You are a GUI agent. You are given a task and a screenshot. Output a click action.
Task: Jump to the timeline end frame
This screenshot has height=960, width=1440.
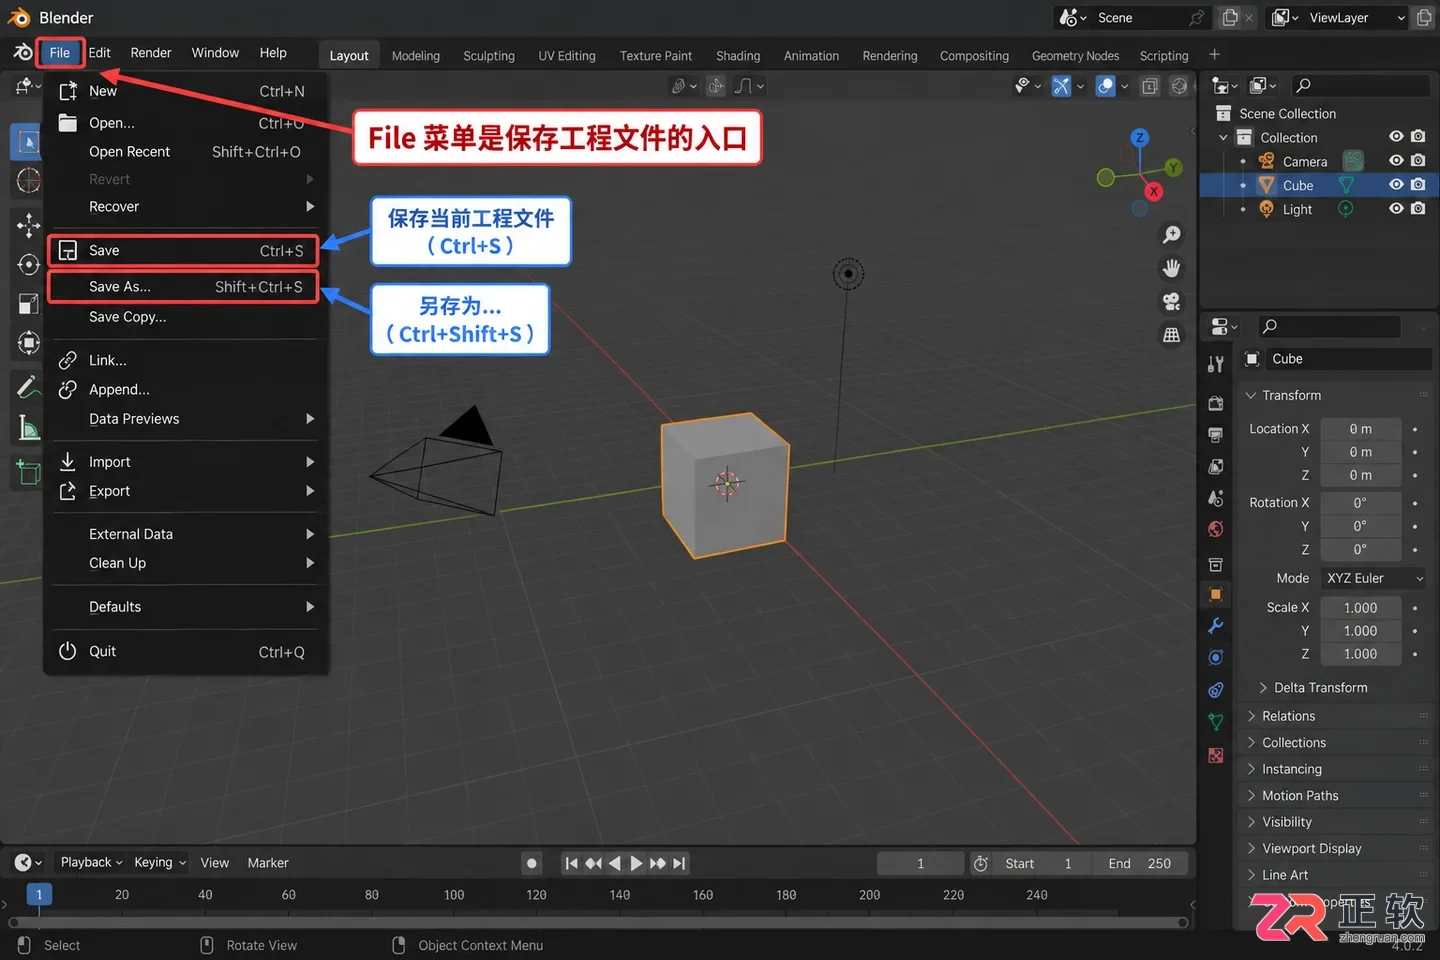pyautogui.click(x=679, y=863)
